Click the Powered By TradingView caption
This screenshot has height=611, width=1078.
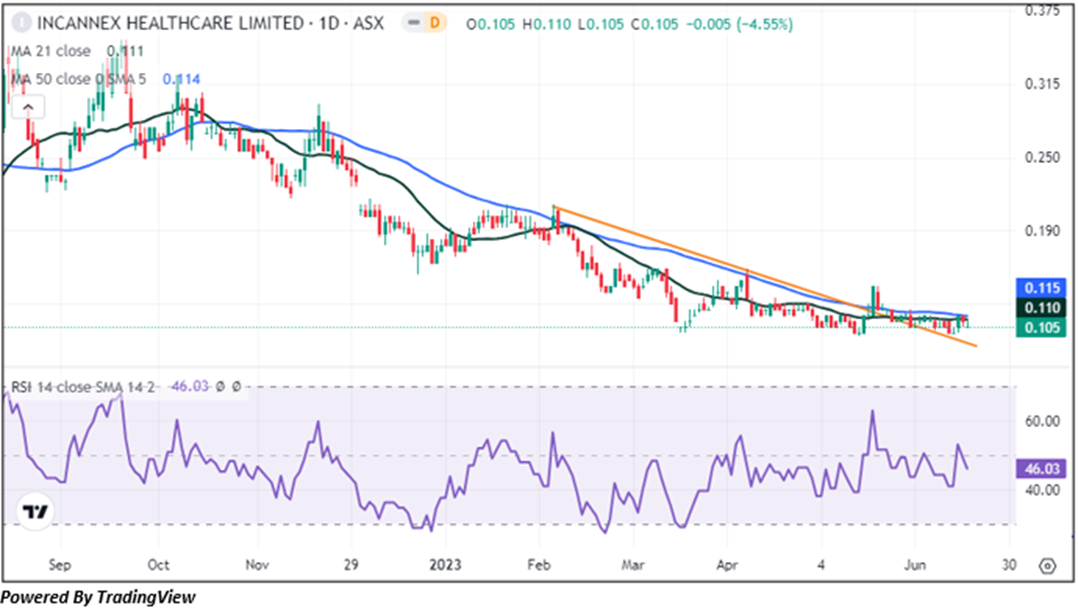tap(98, 597)
